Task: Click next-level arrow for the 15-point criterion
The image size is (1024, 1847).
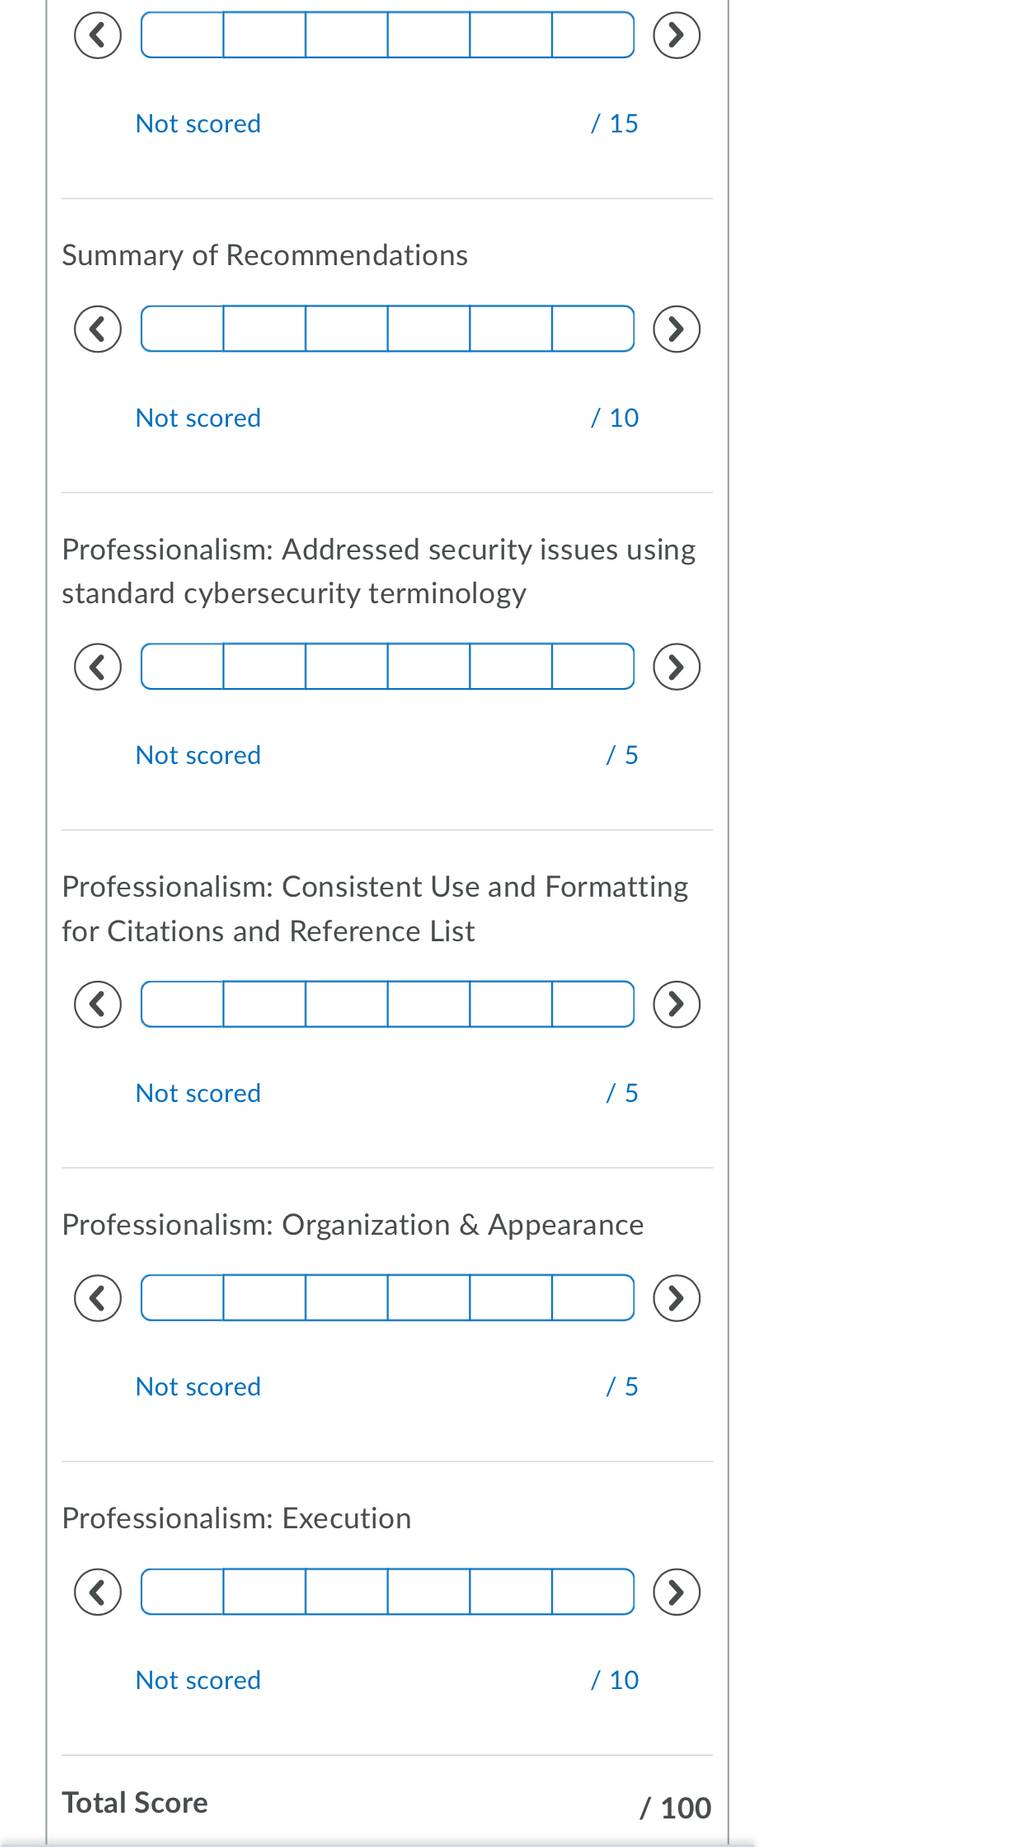Action: (677, 36)
